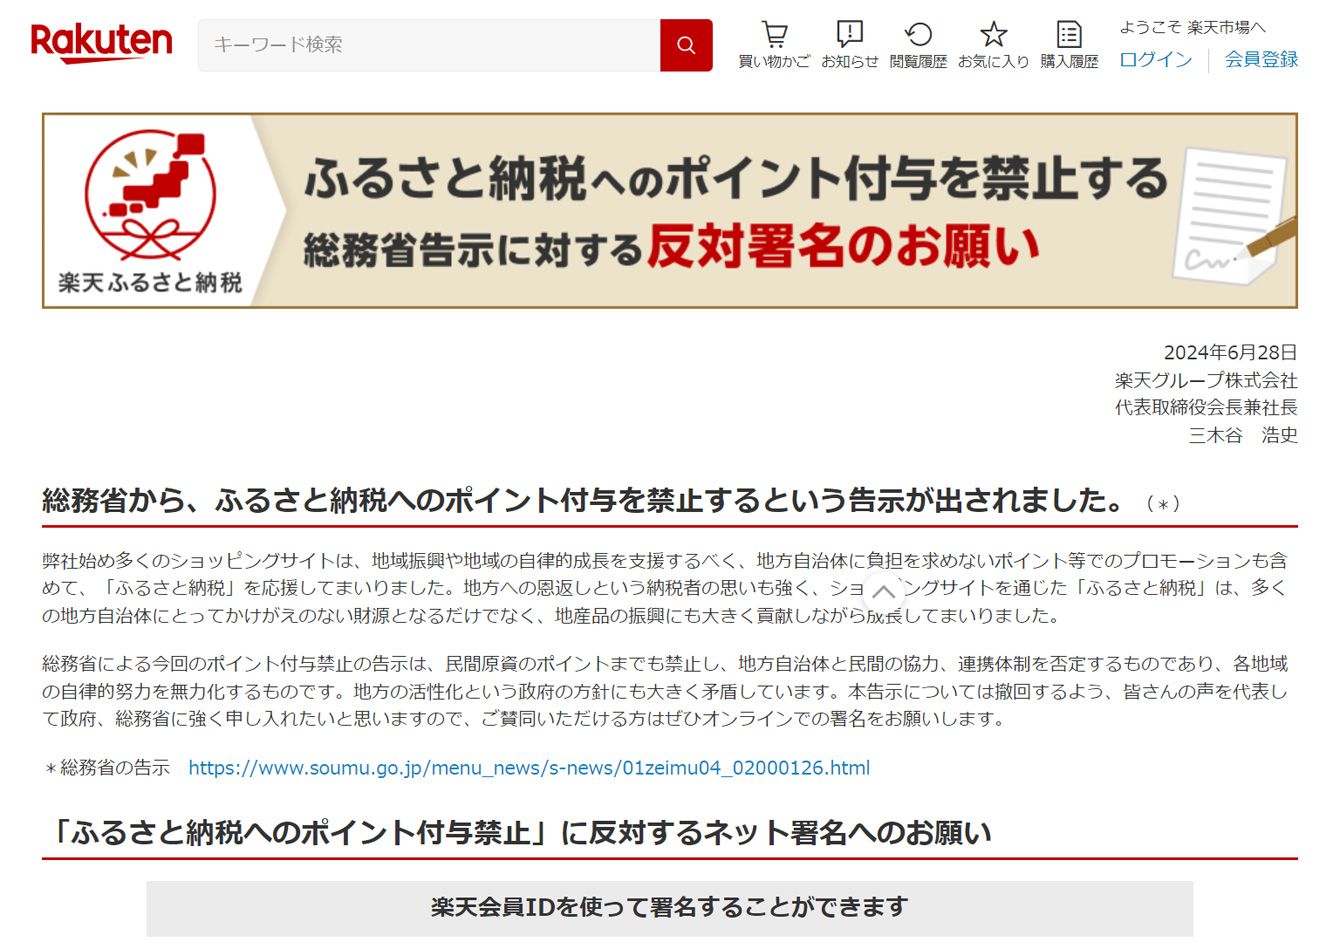Screen dimensions: 1340x949
Task: Click the ネット署名へのお願い section heading
Action: 521,833
